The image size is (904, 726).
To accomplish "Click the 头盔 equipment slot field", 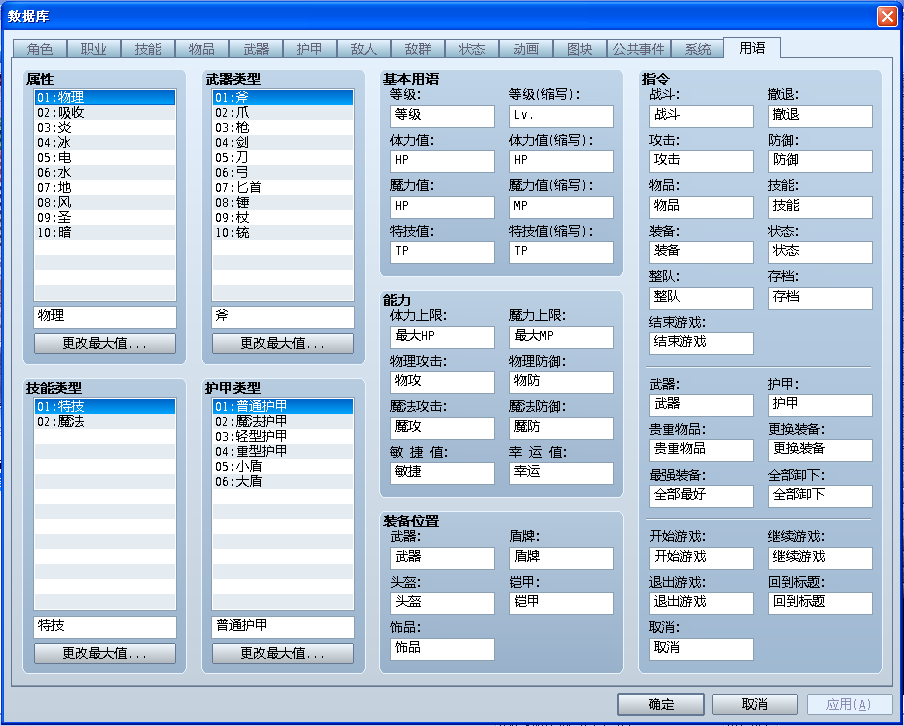I will [x=442, y=604].
